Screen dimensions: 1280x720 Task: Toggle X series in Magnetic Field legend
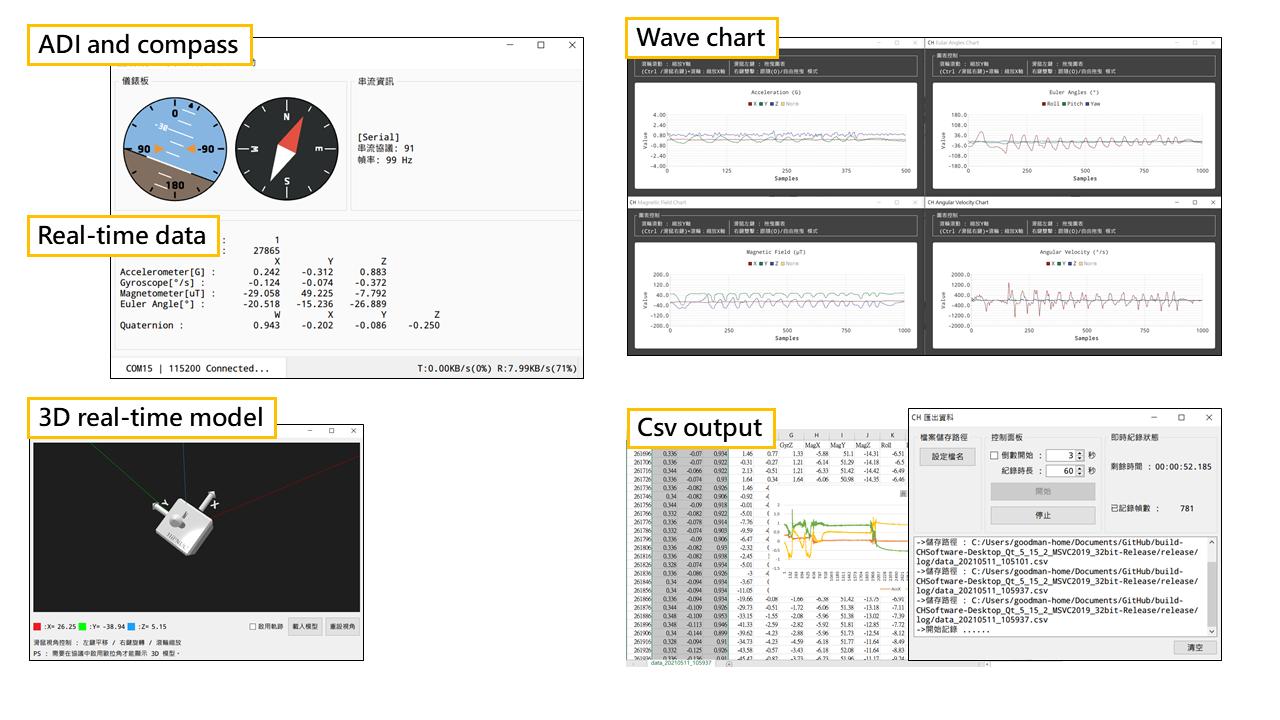click(752, 263)
